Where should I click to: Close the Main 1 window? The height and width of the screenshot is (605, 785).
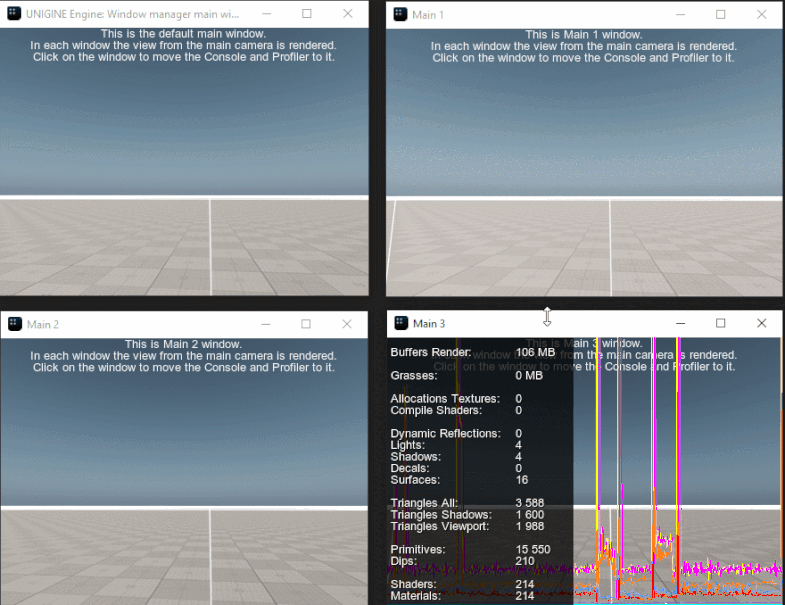761,15
